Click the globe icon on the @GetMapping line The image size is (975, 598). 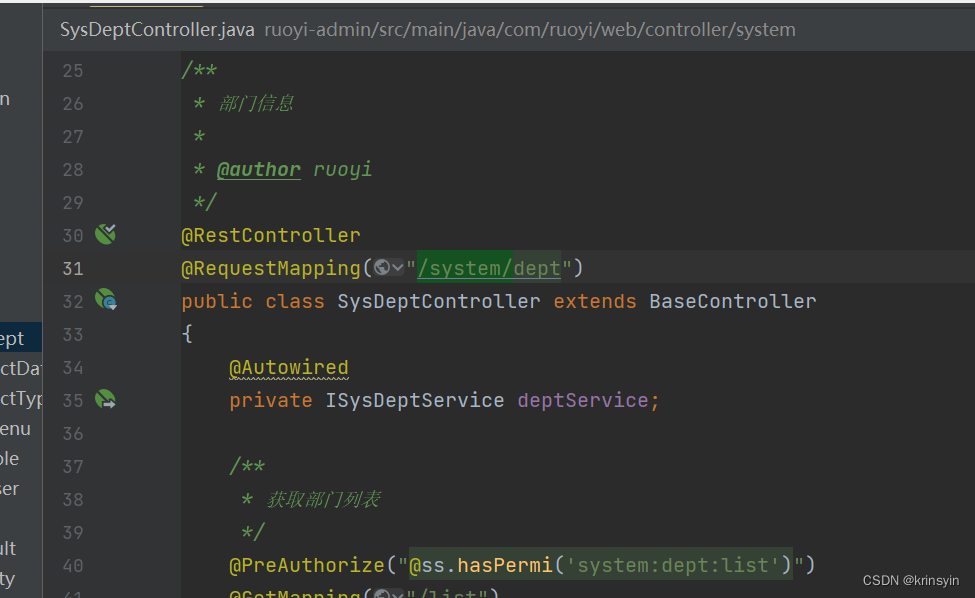[383, 593]
